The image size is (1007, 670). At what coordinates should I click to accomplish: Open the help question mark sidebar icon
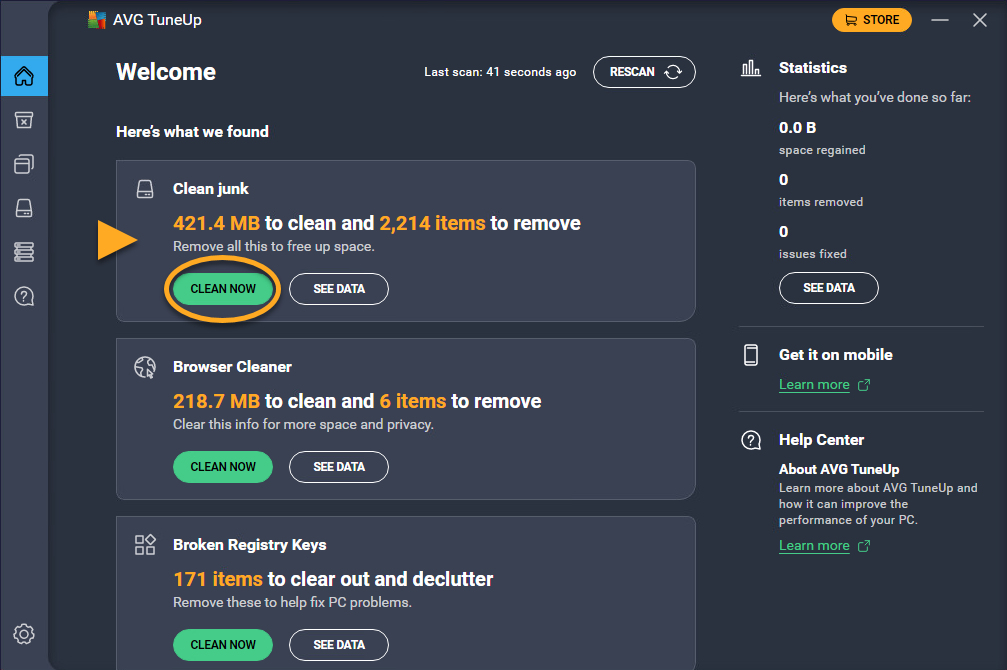[24, 296]
